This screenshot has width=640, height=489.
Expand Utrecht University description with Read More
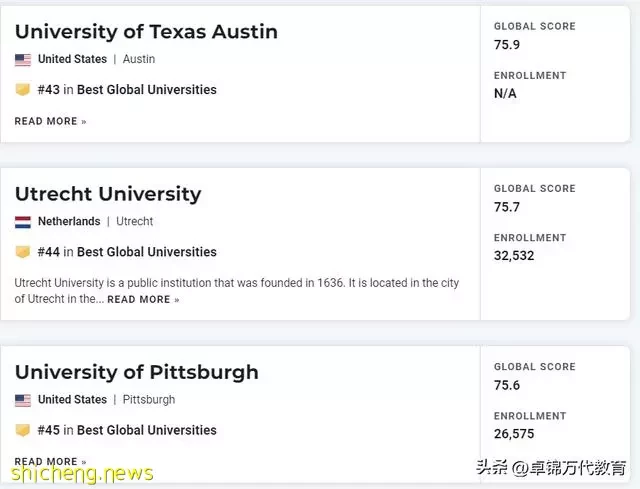click(143, 300)
